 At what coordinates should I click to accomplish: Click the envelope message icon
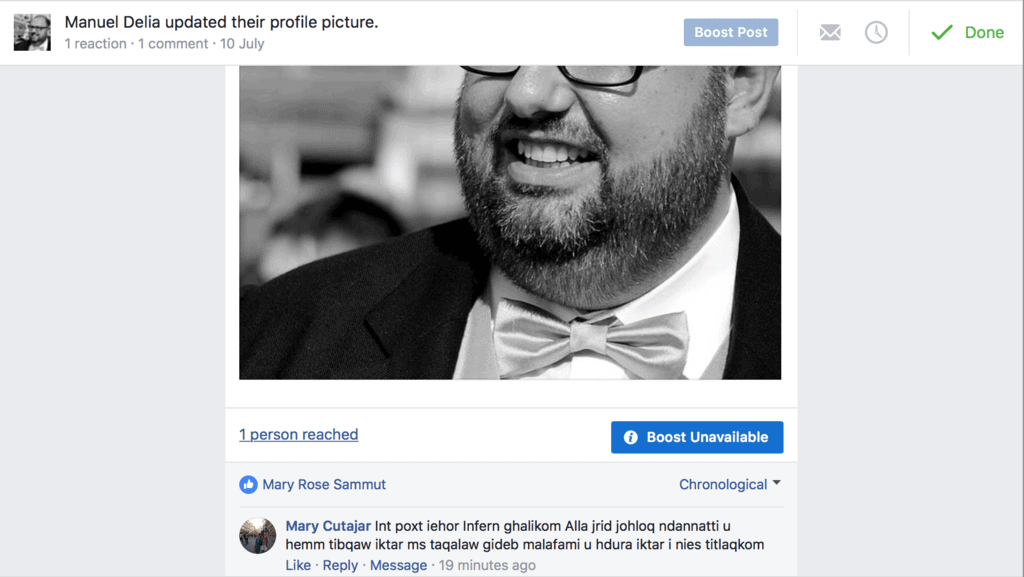[x=830, y=32]
